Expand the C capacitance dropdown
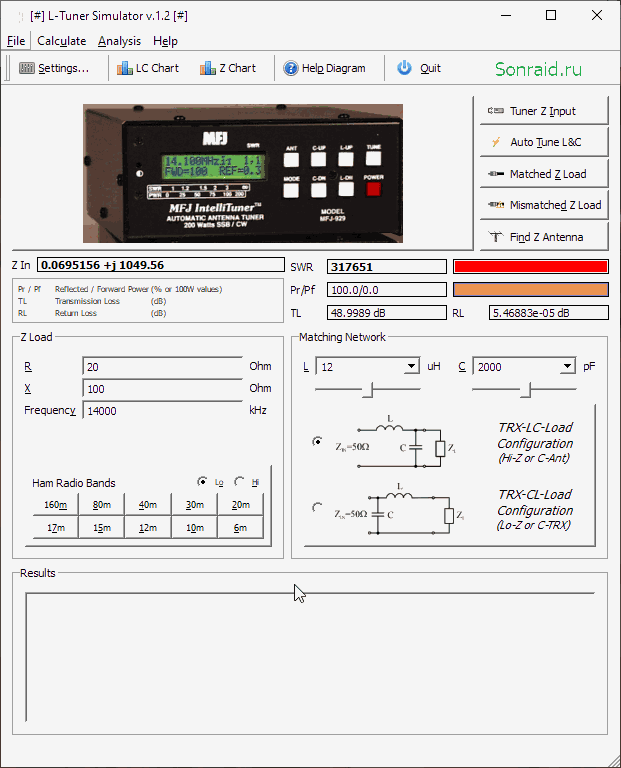621x768 pixels. click(x=567, y=366)
